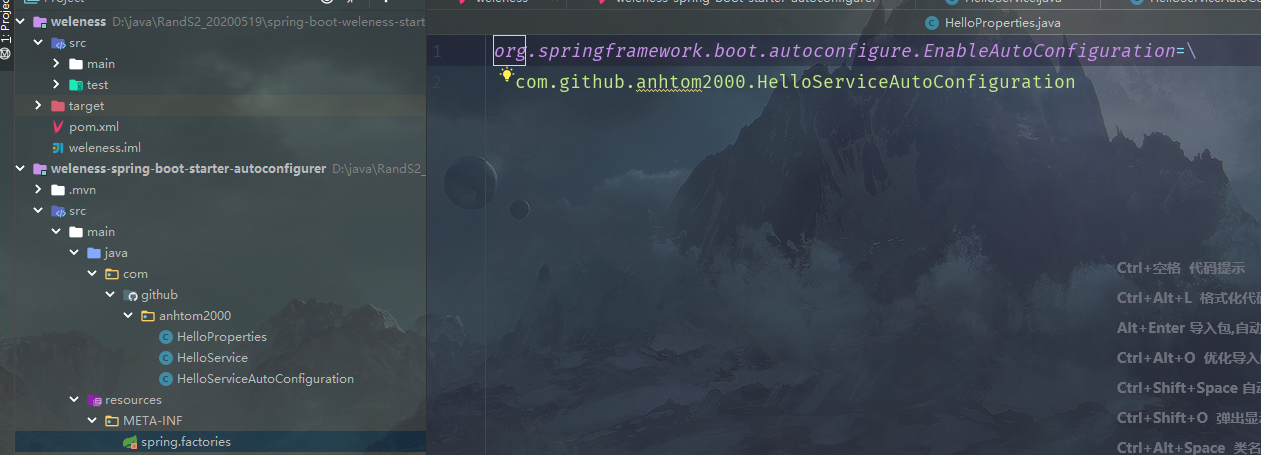Click the weleness.iml file icon

coord(58,148)
